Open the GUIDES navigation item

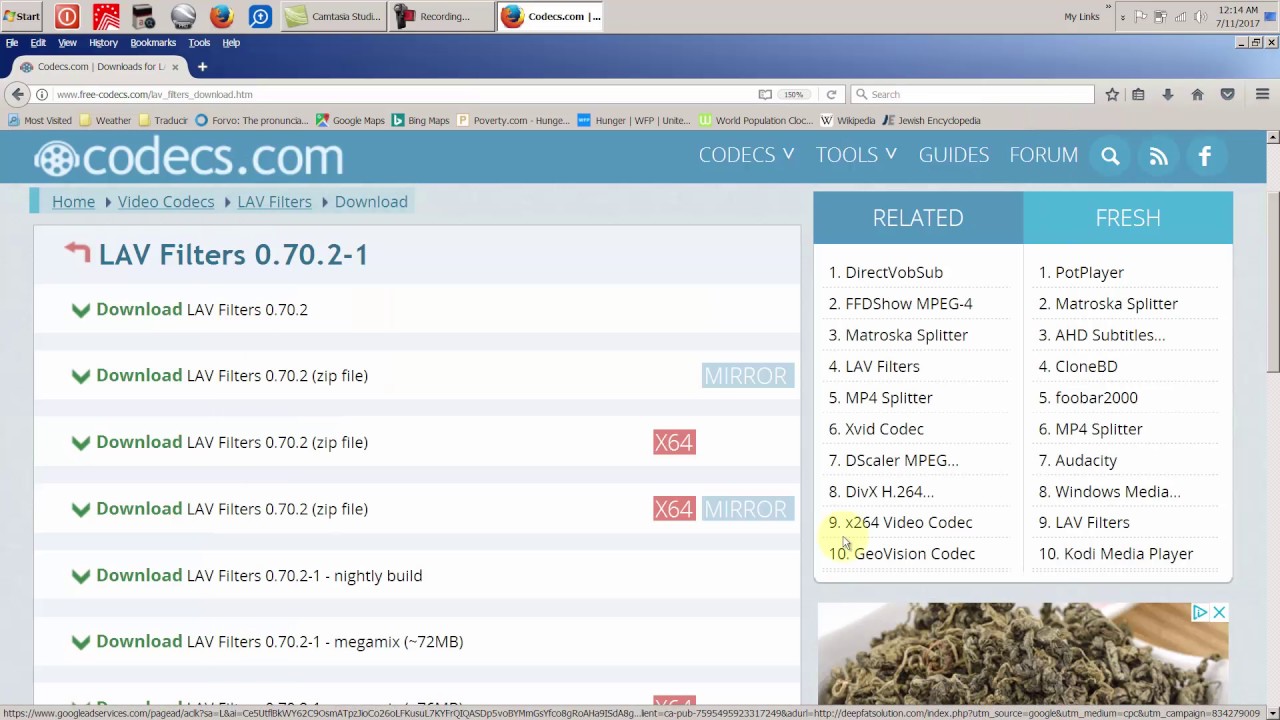[953, 155]
